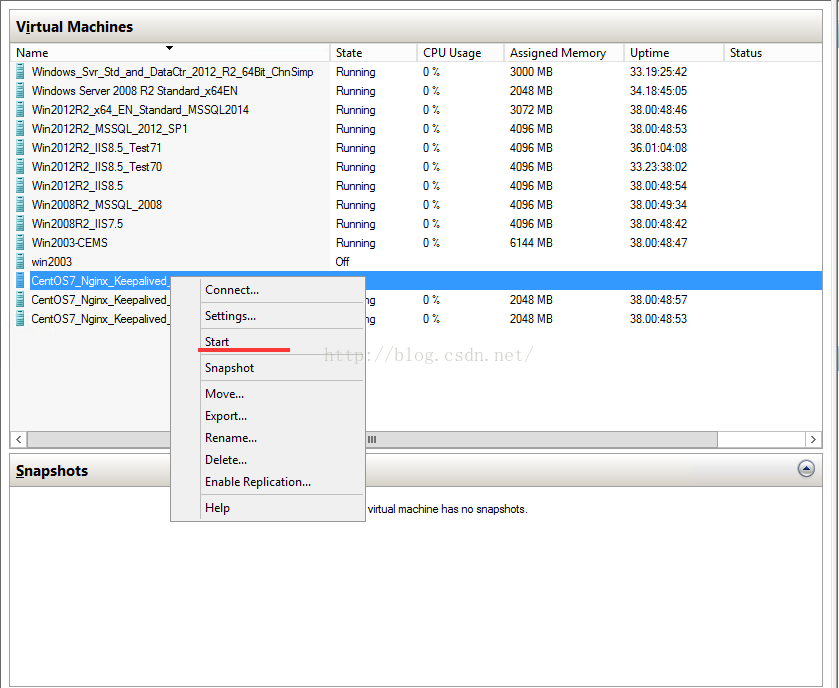Click the 3000 MB assigned memory value

531,72
